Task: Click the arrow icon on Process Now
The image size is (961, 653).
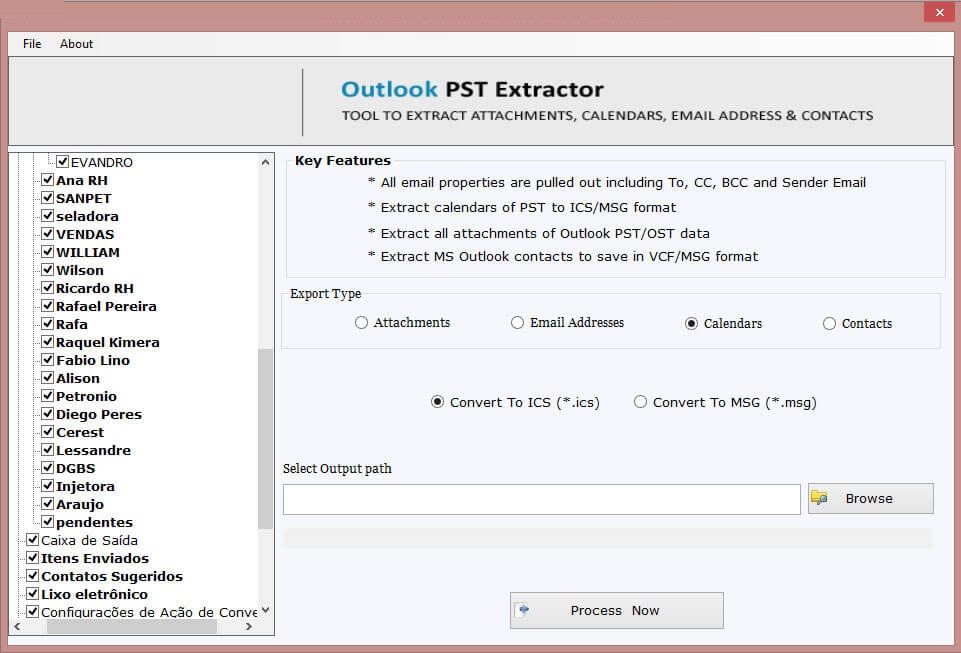Action: click(524, 609)
